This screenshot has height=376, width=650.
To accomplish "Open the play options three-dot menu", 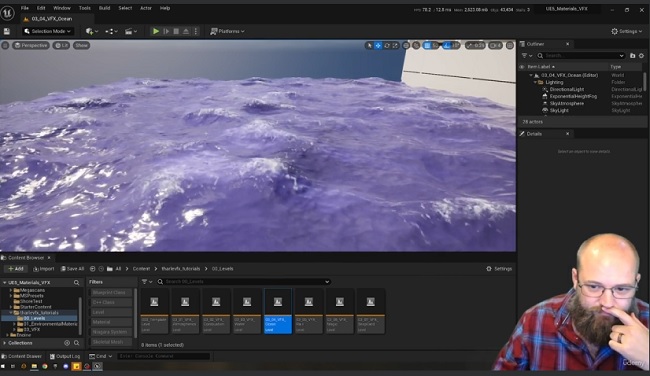I will tap(196, 31).
